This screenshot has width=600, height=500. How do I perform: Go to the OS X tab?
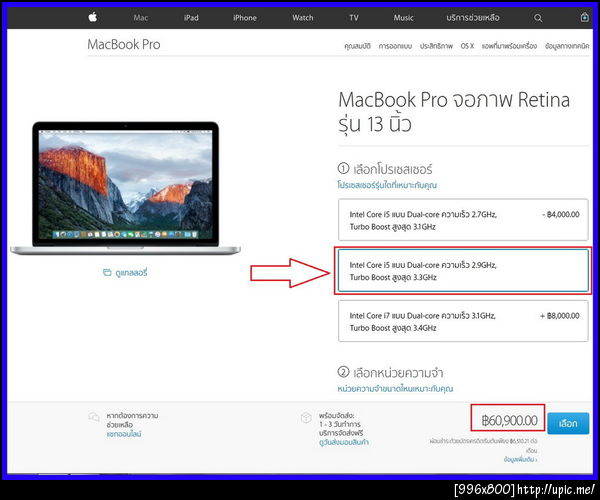(x=467, y=46)
